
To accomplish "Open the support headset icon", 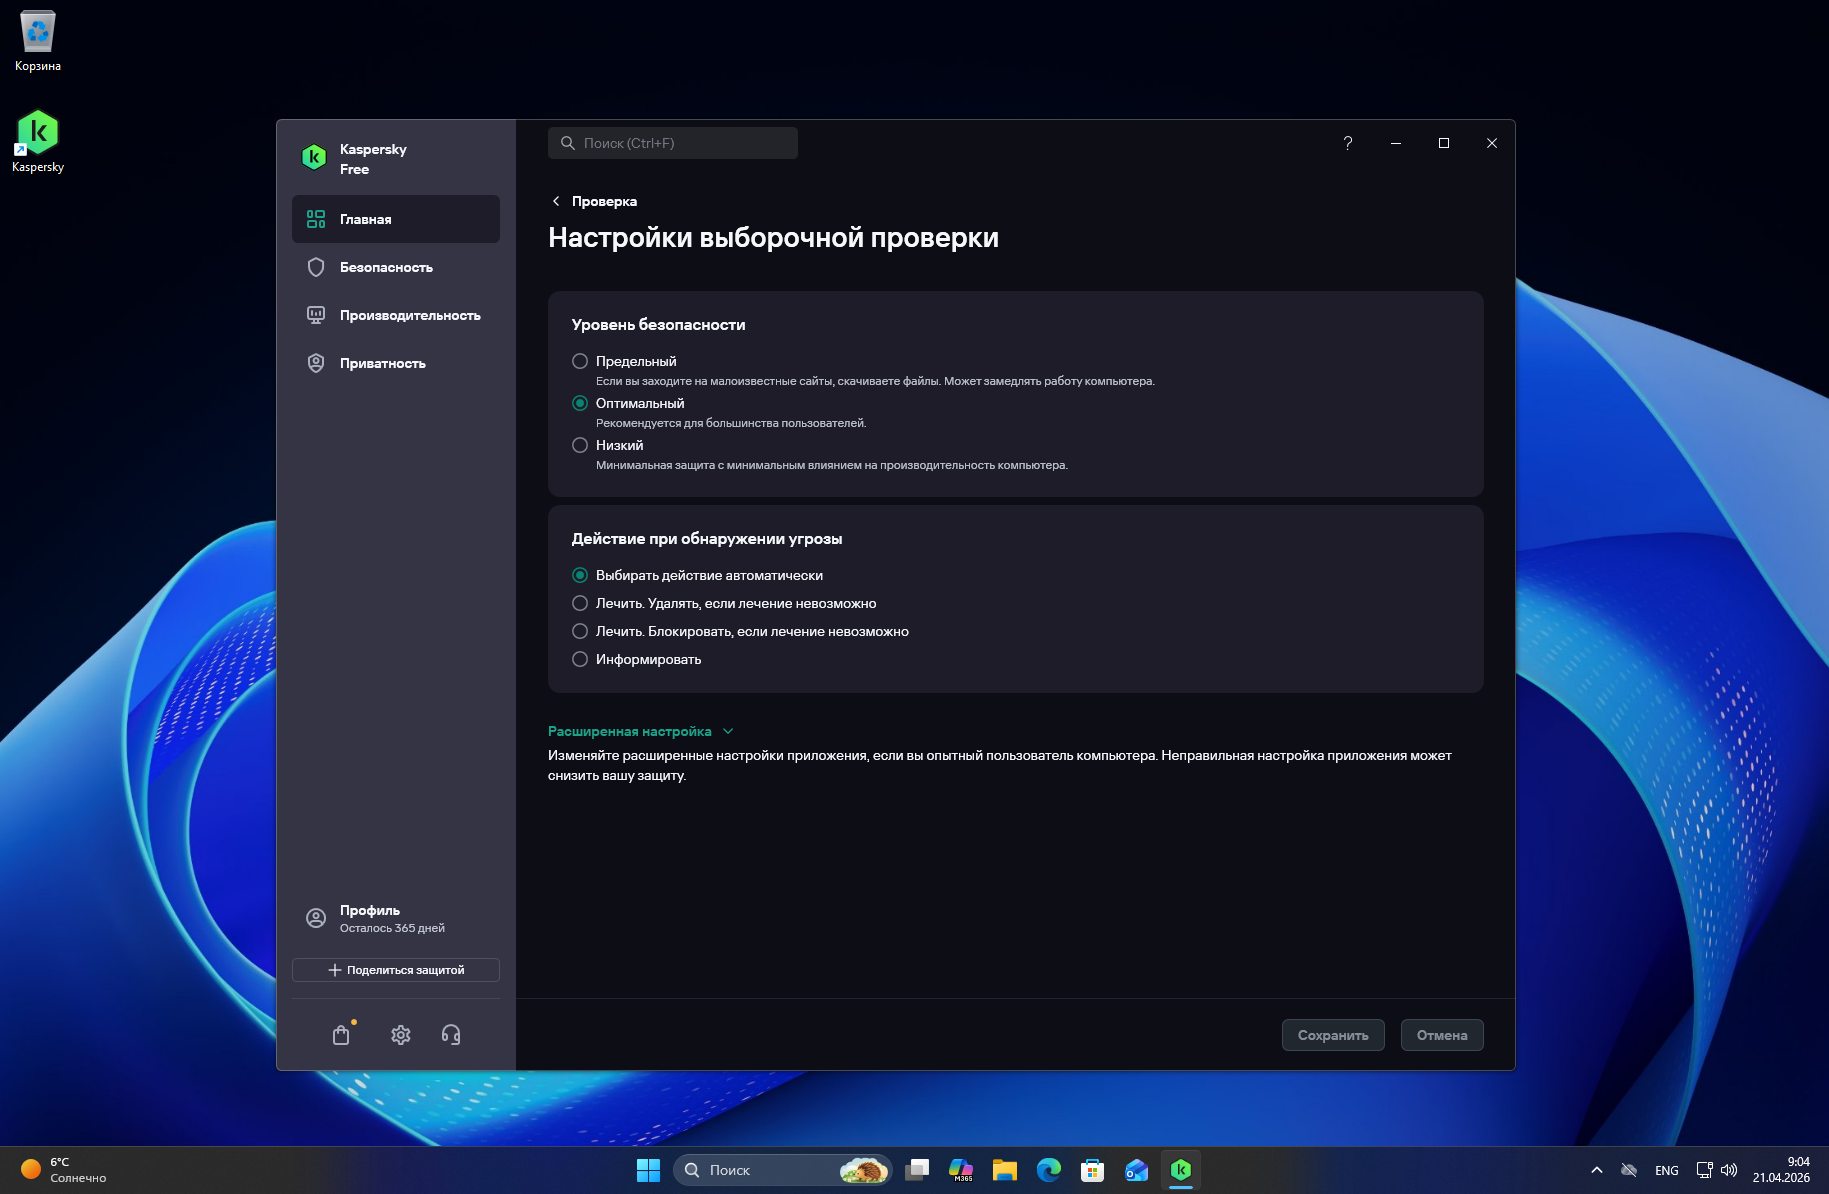I will coord(451,1035).
